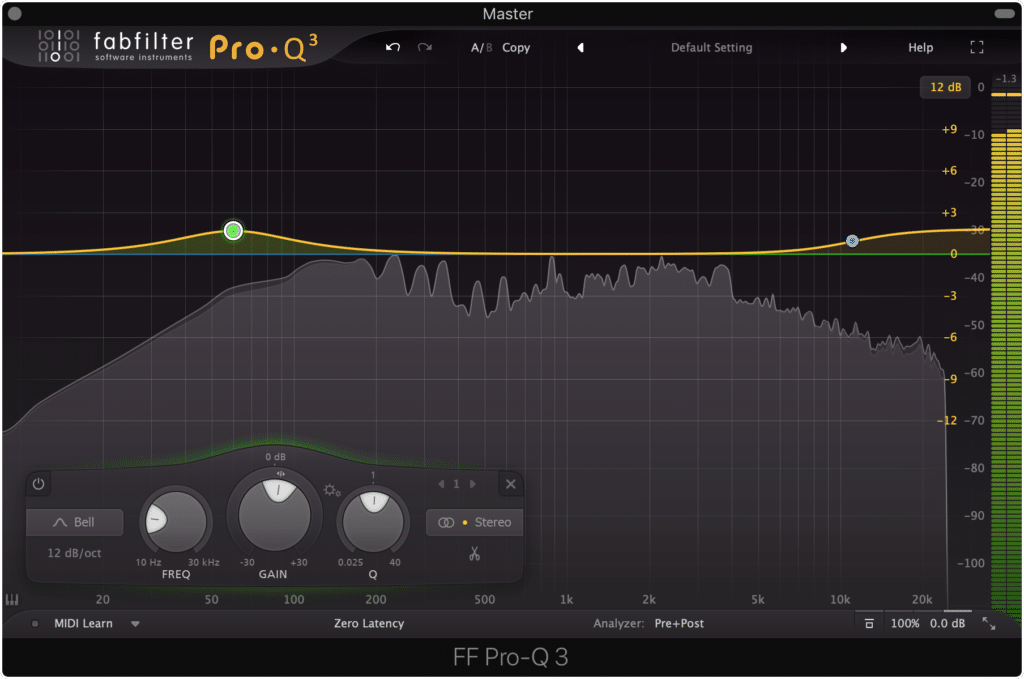Click the FREQ knob

point(175,521)
